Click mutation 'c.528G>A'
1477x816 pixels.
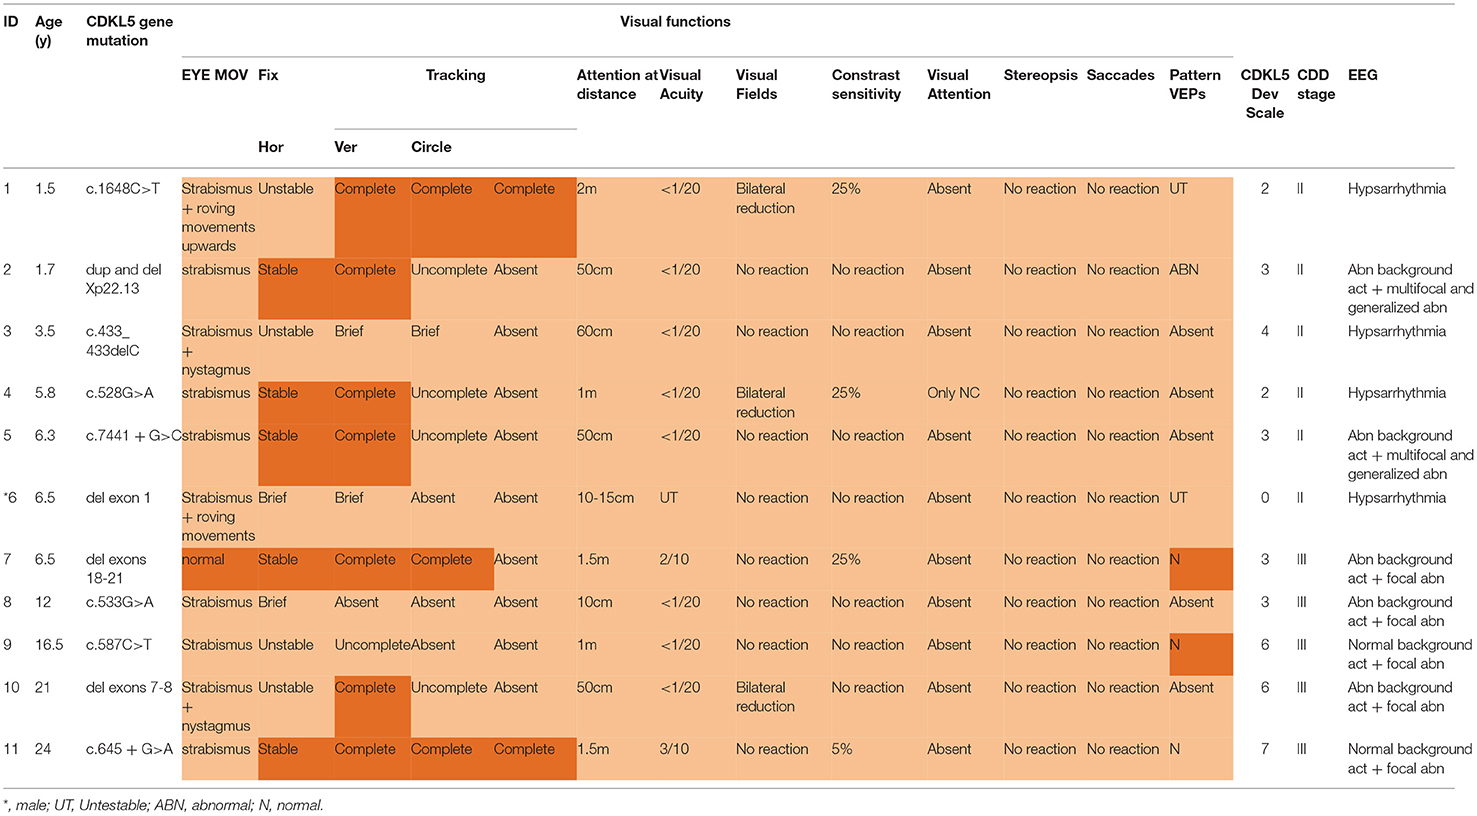click(120, 393)
